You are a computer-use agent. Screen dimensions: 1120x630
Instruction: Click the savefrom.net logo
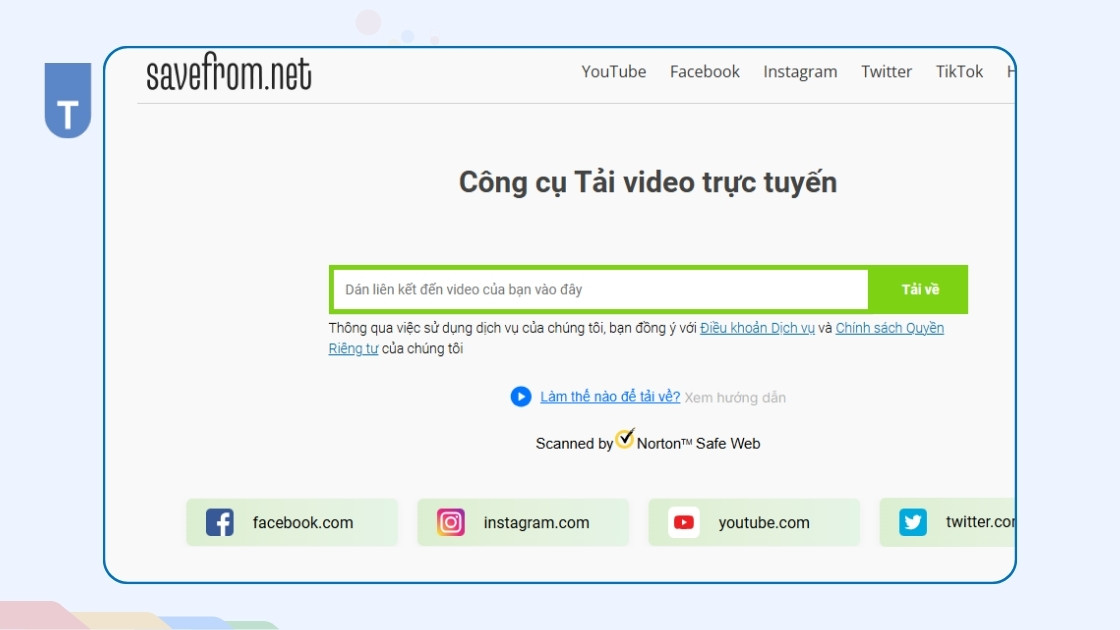click(229, 74)
